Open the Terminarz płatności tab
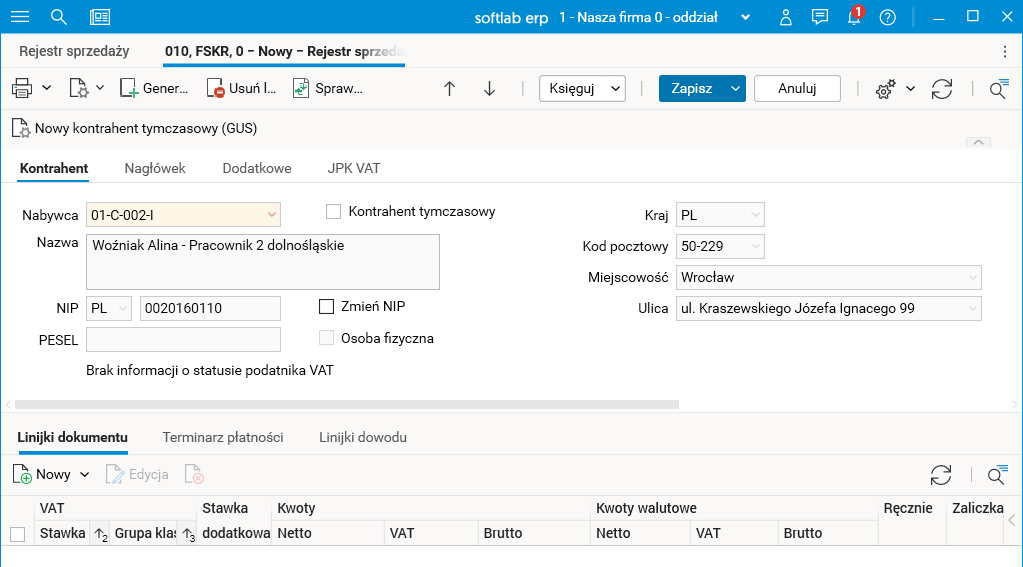1023x567 pixels. 223,437
